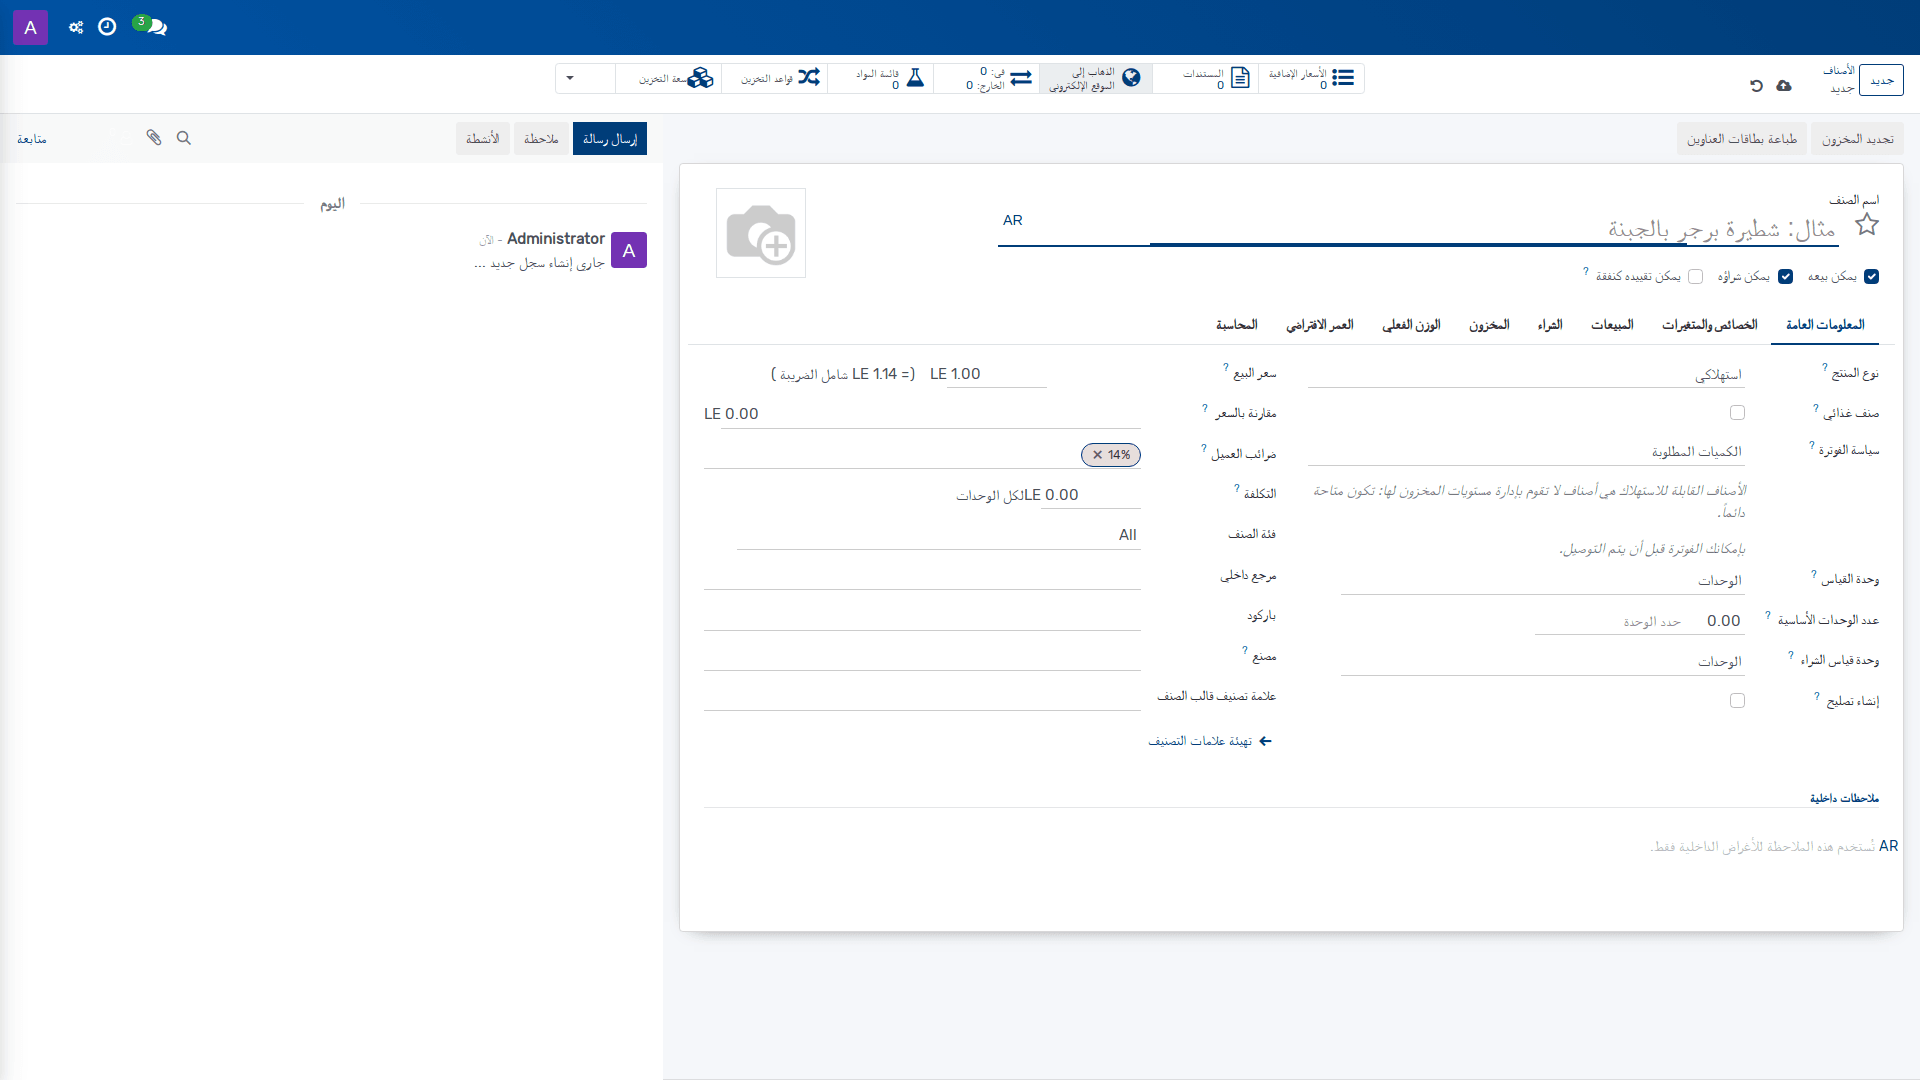Image resolution: width=1920 pixels, height=1080 pixels.
Task: Open the debug tools gears icon
Action: [76, 27]
